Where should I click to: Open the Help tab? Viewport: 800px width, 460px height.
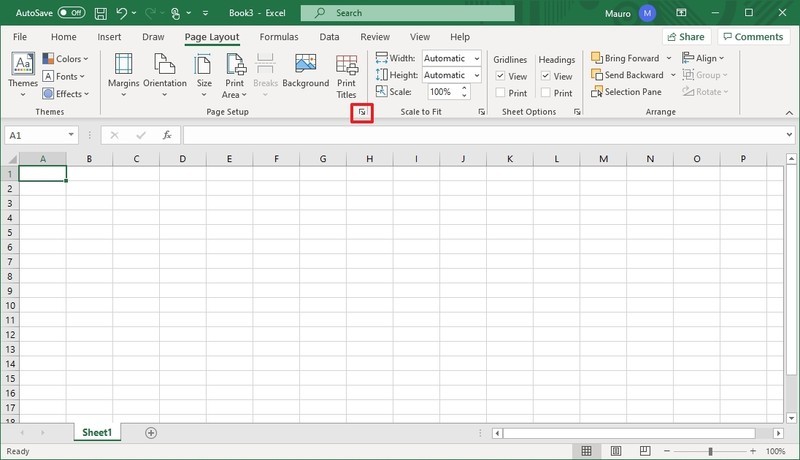460,37
